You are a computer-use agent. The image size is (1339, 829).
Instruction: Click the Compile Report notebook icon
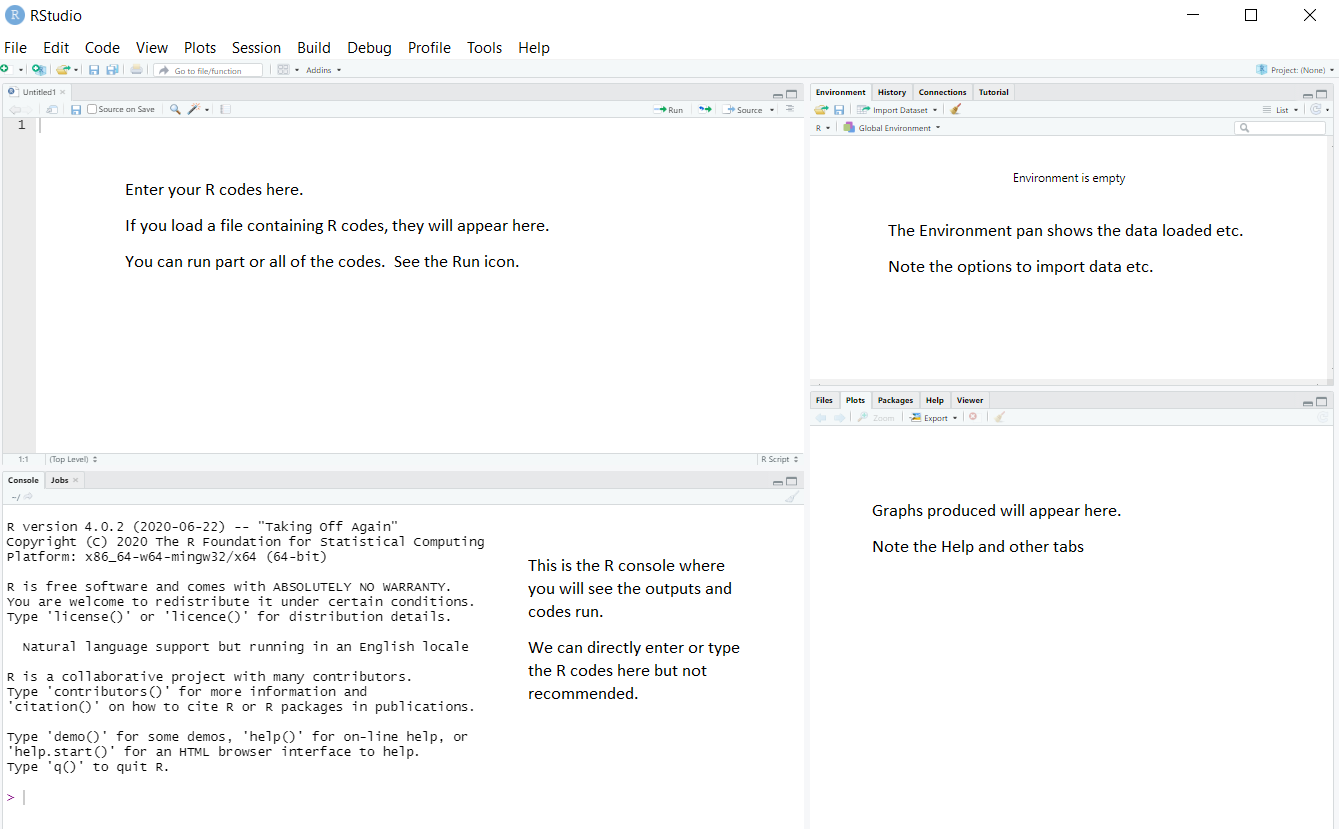[x=225, y=109]
